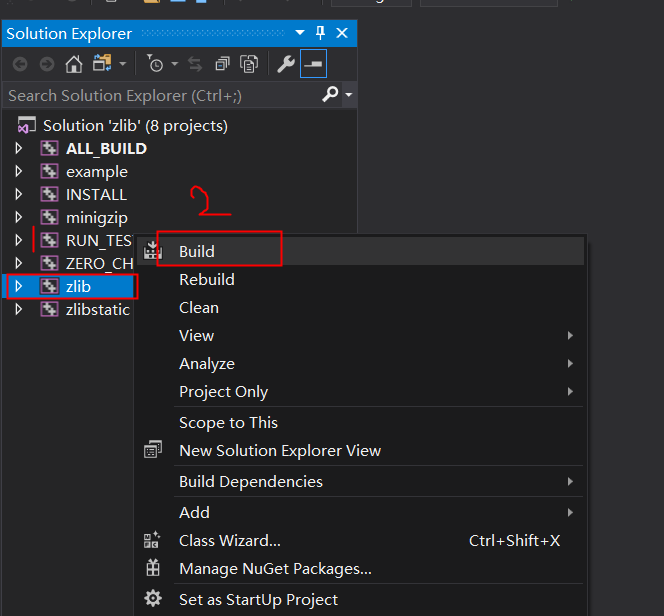664x616 pixels.
Task: Click the Forward navigation arrow in Solution Explorer
Action: click(47, 64)
